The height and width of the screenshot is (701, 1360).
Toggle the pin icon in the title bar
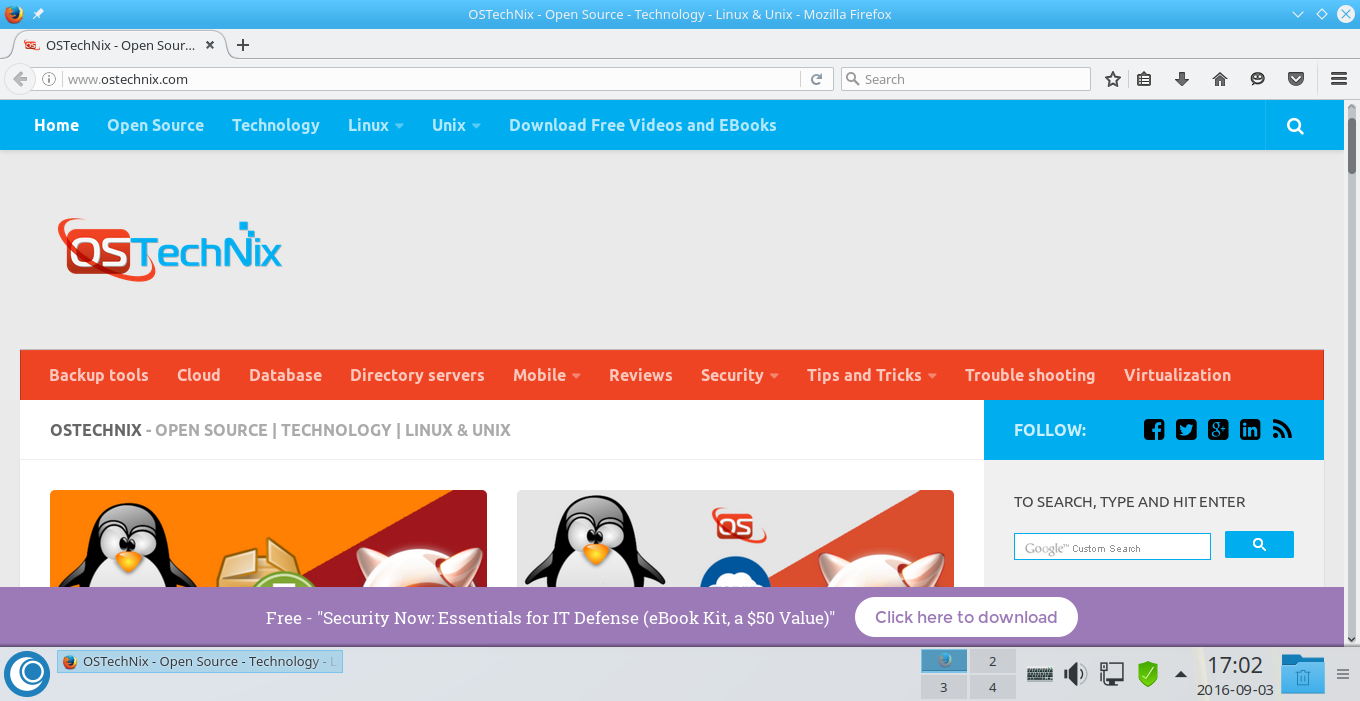click(38, 14)
